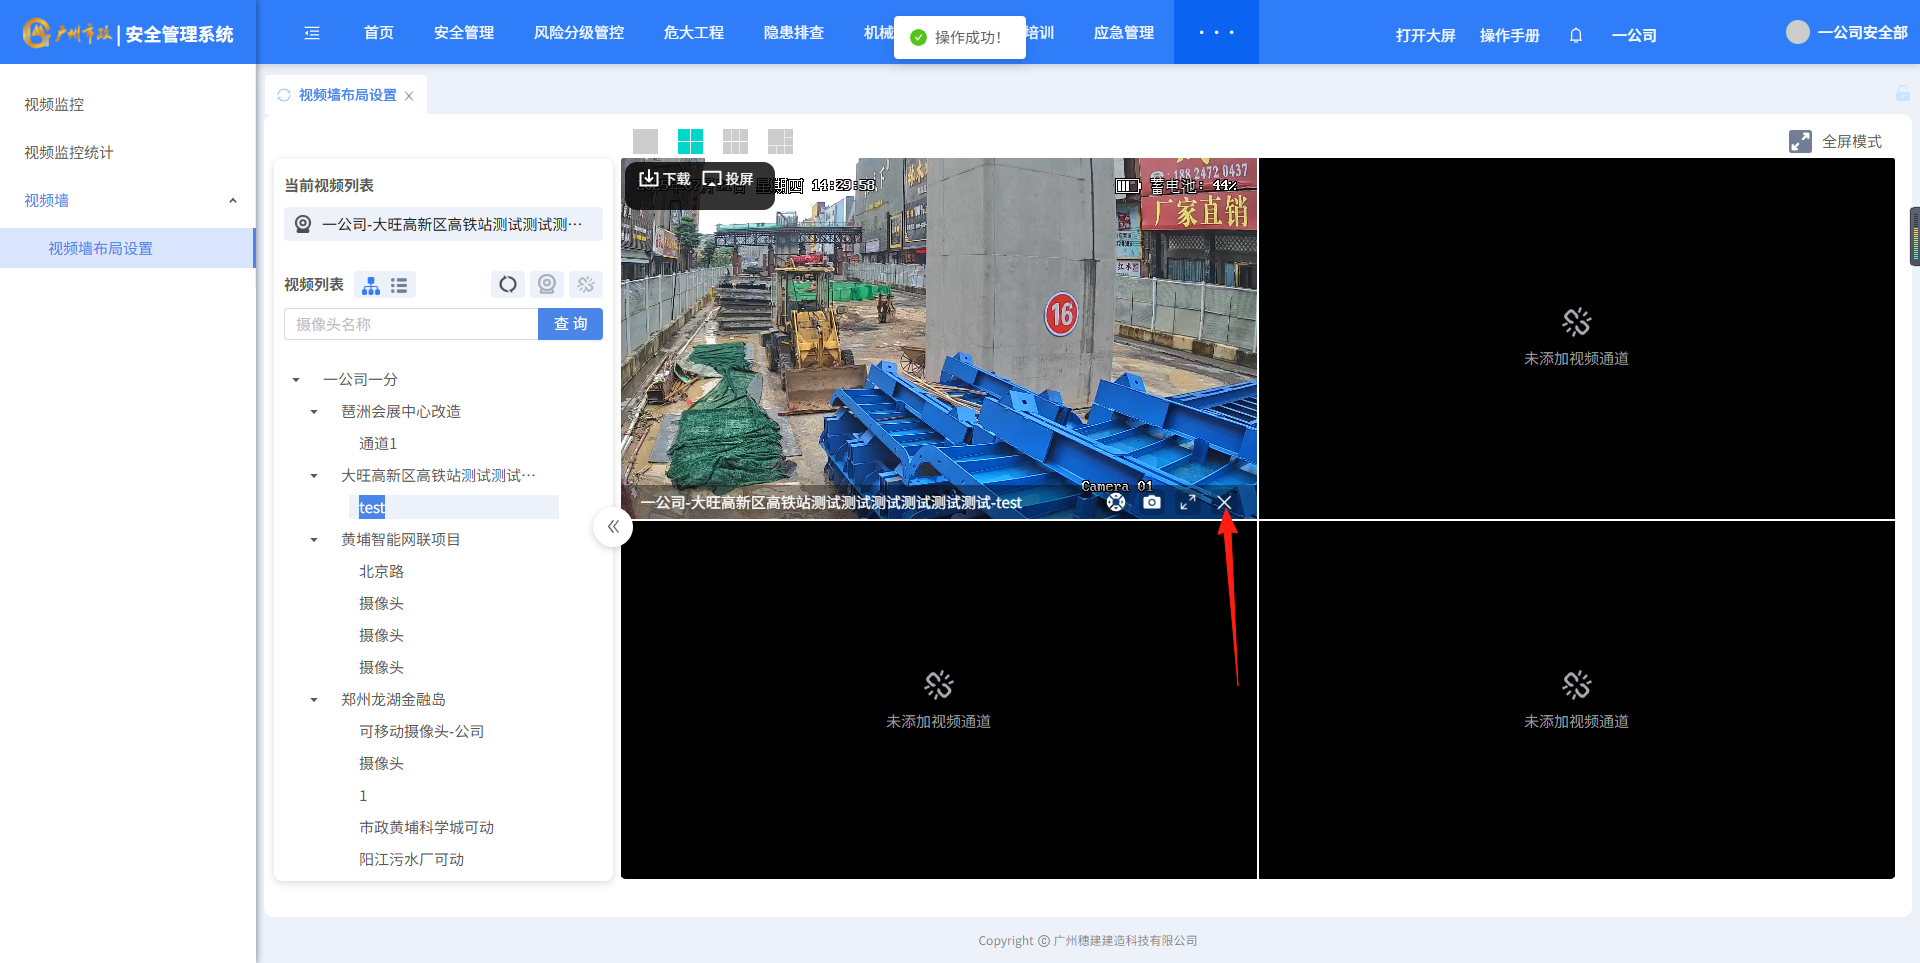Collapse the 视频墙 sidebar menu
The width and height of the screenshot is (1920, 963).
232,201
